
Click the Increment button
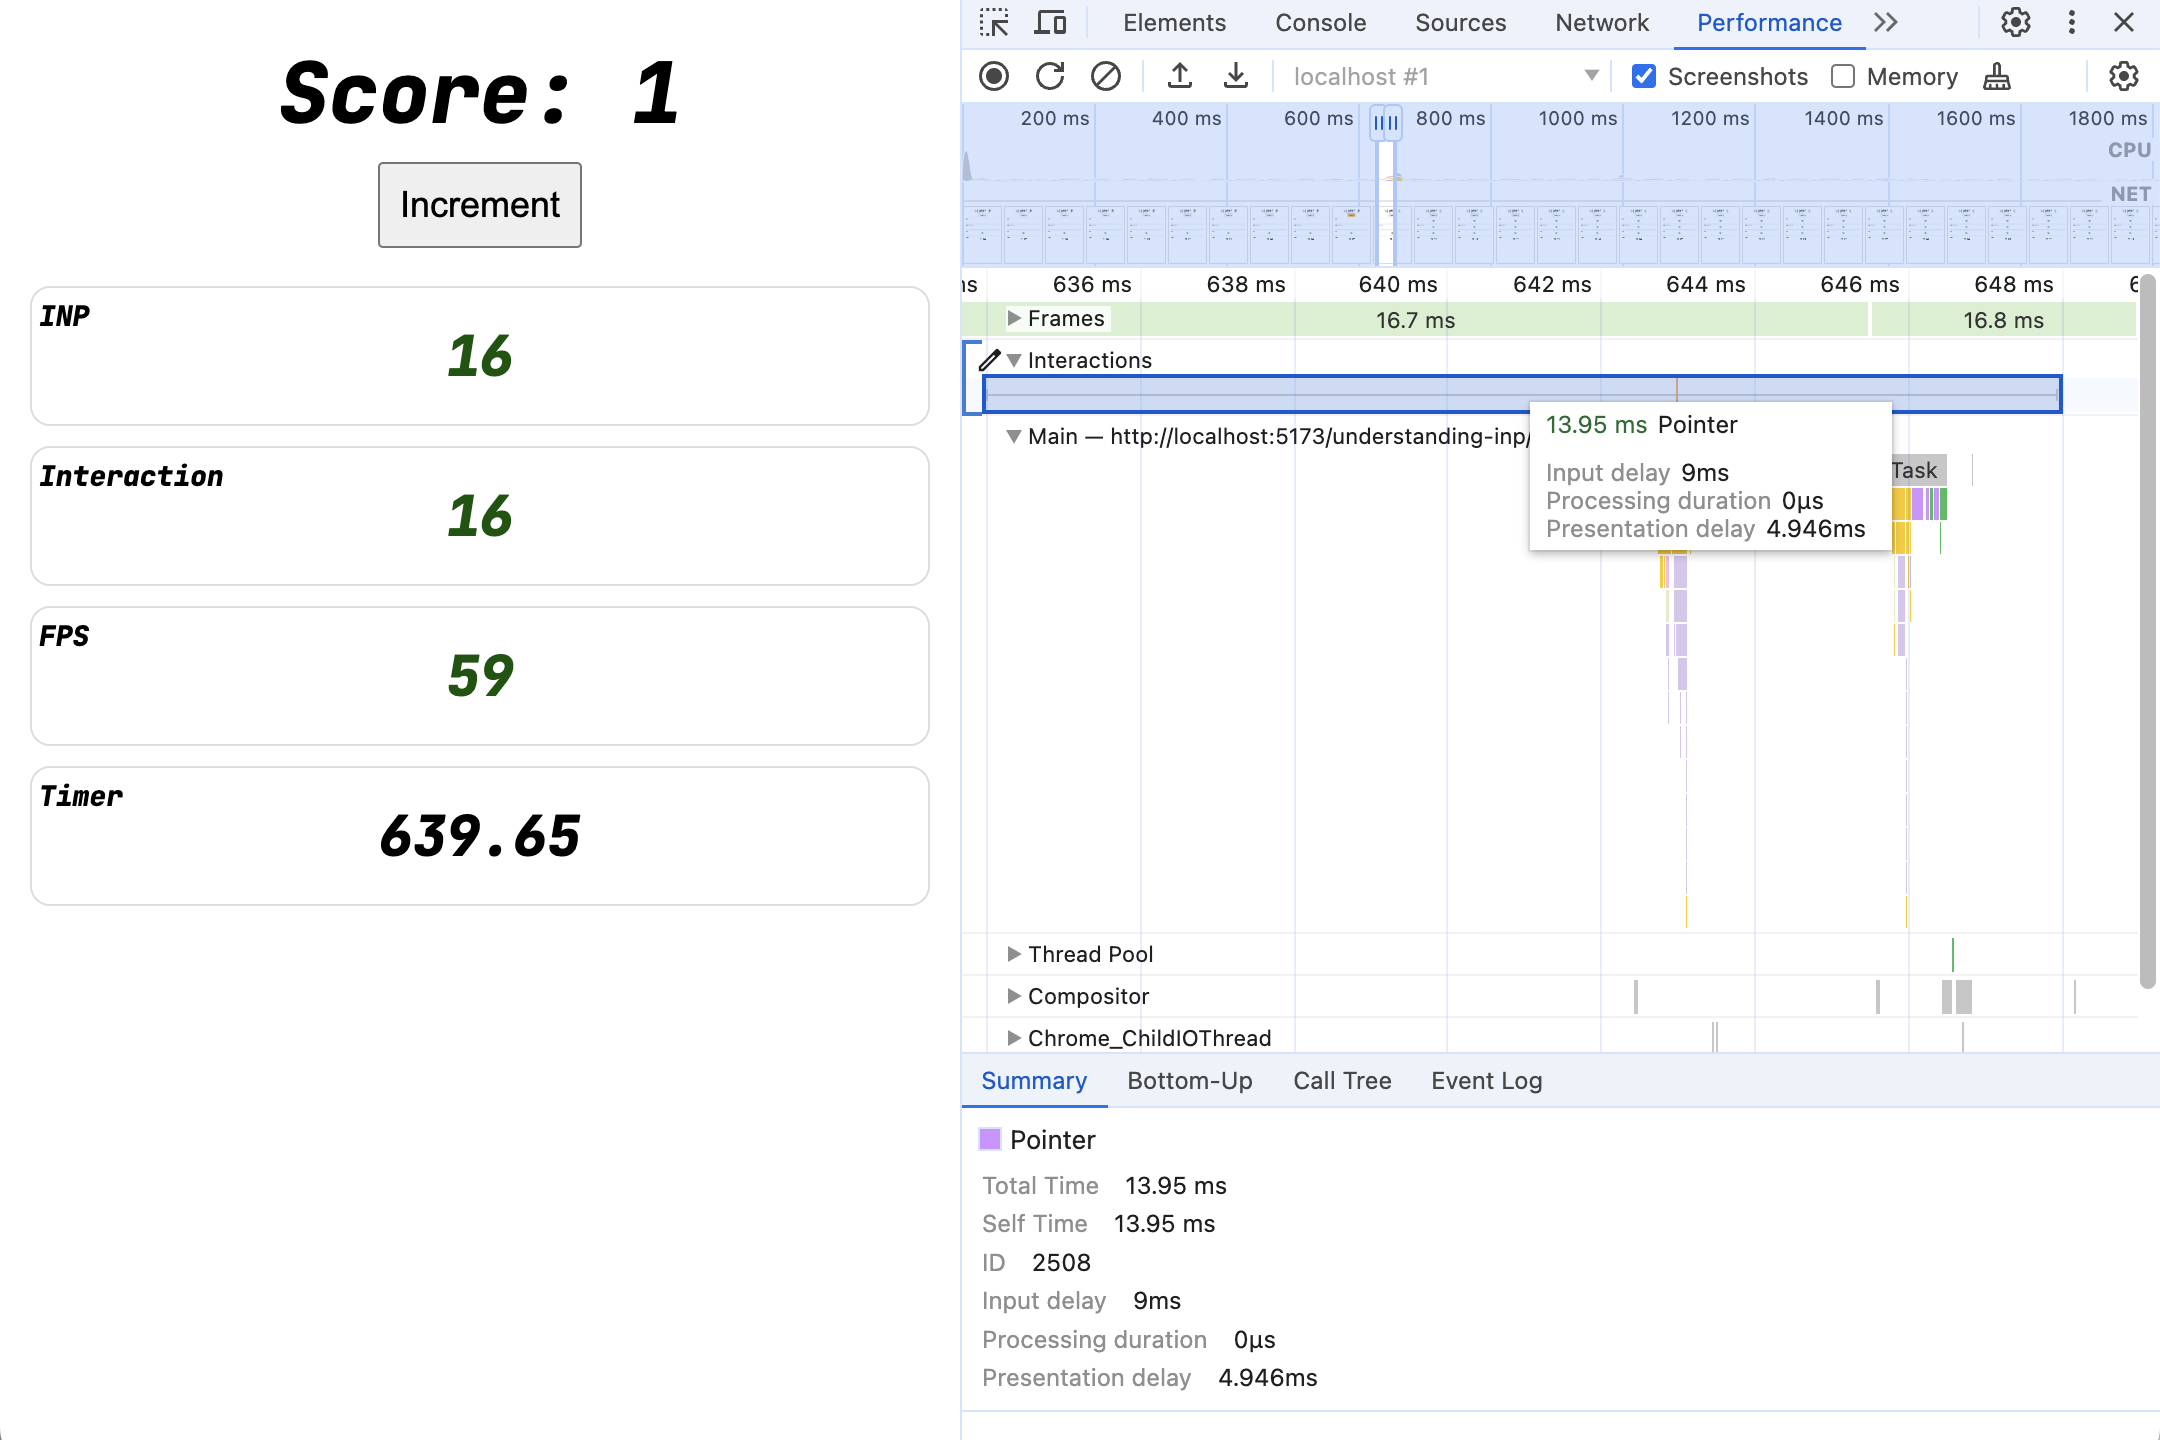pyautogui.click(x=481, y=204)
